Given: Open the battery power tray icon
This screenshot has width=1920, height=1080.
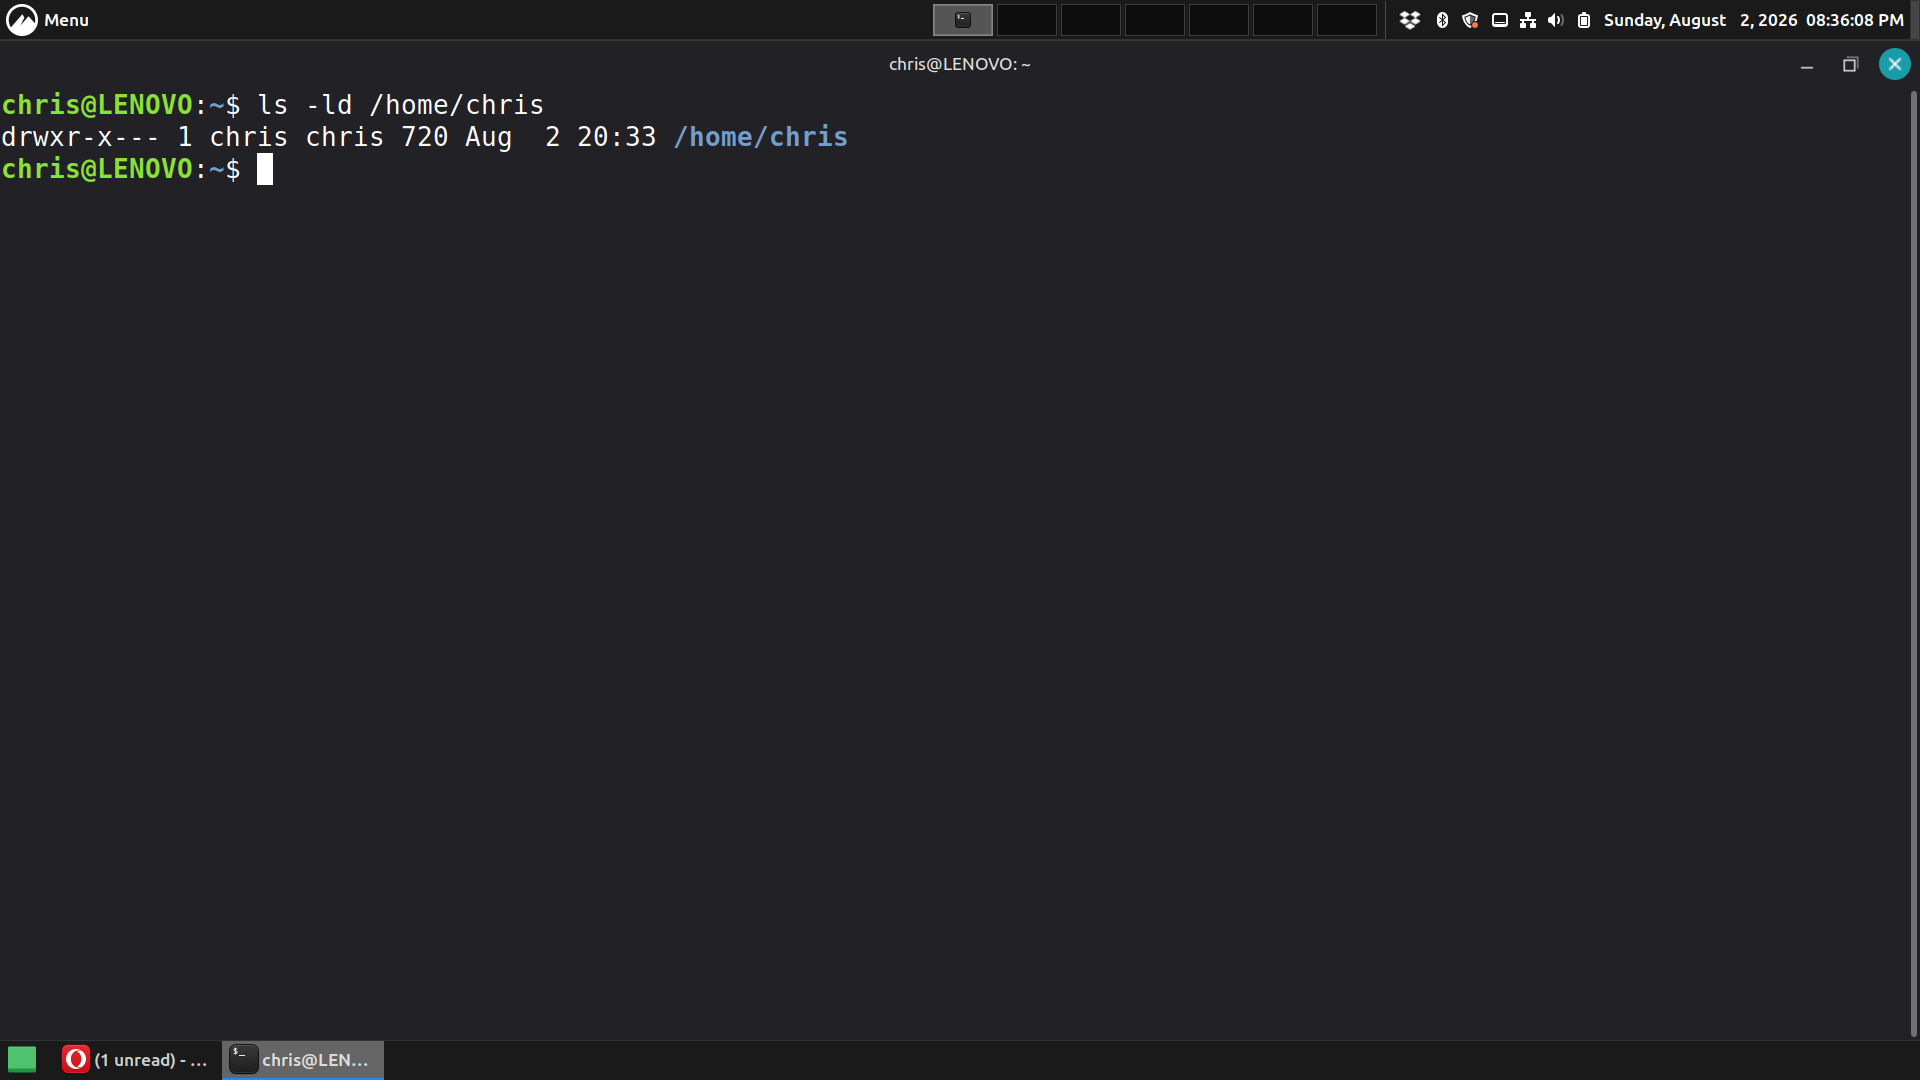Looking at the screenshot, I should click(1584, 20).
